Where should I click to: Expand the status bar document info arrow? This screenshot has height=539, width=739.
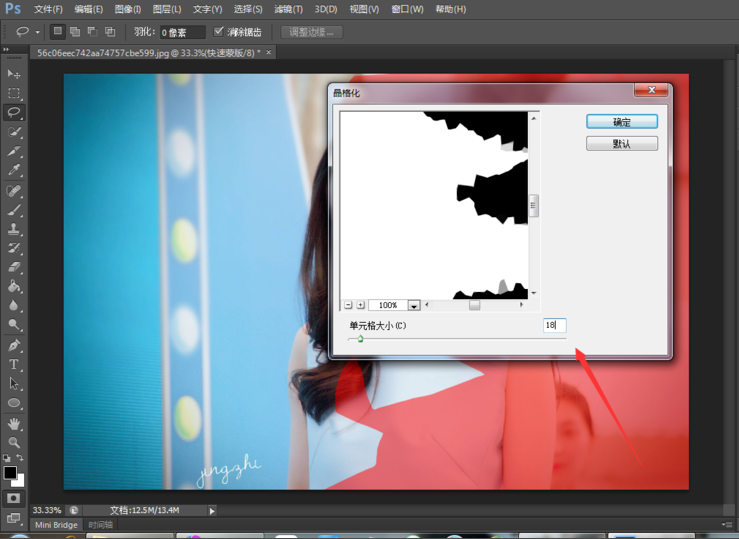coord(212,510)
